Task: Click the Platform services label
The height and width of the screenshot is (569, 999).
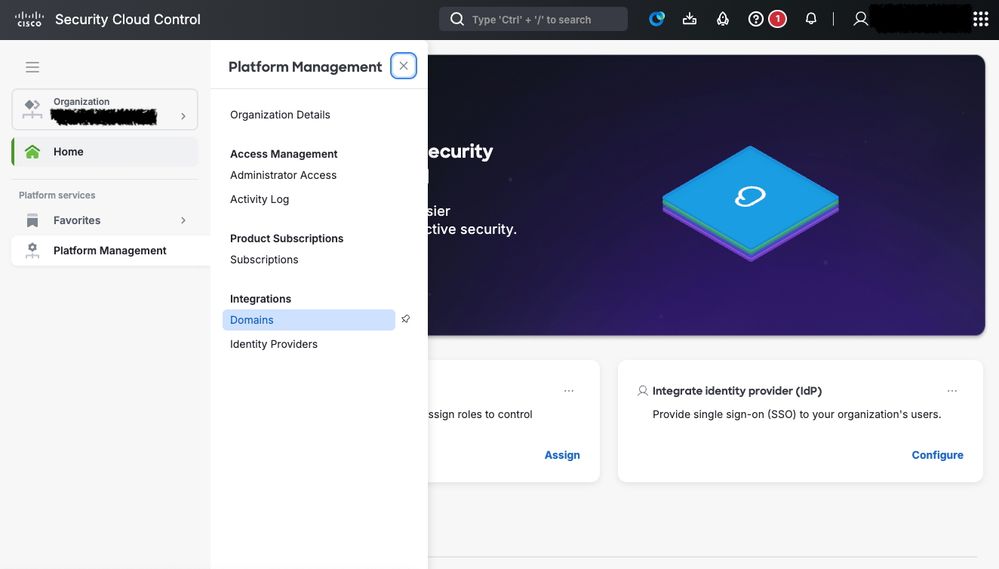Action: tap(57, 195)
